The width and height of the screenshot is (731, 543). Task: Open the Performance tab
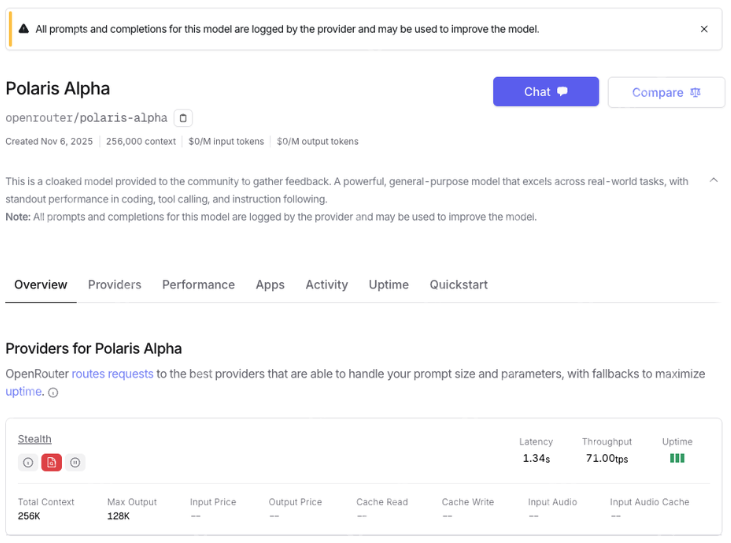tap(198, 285)
